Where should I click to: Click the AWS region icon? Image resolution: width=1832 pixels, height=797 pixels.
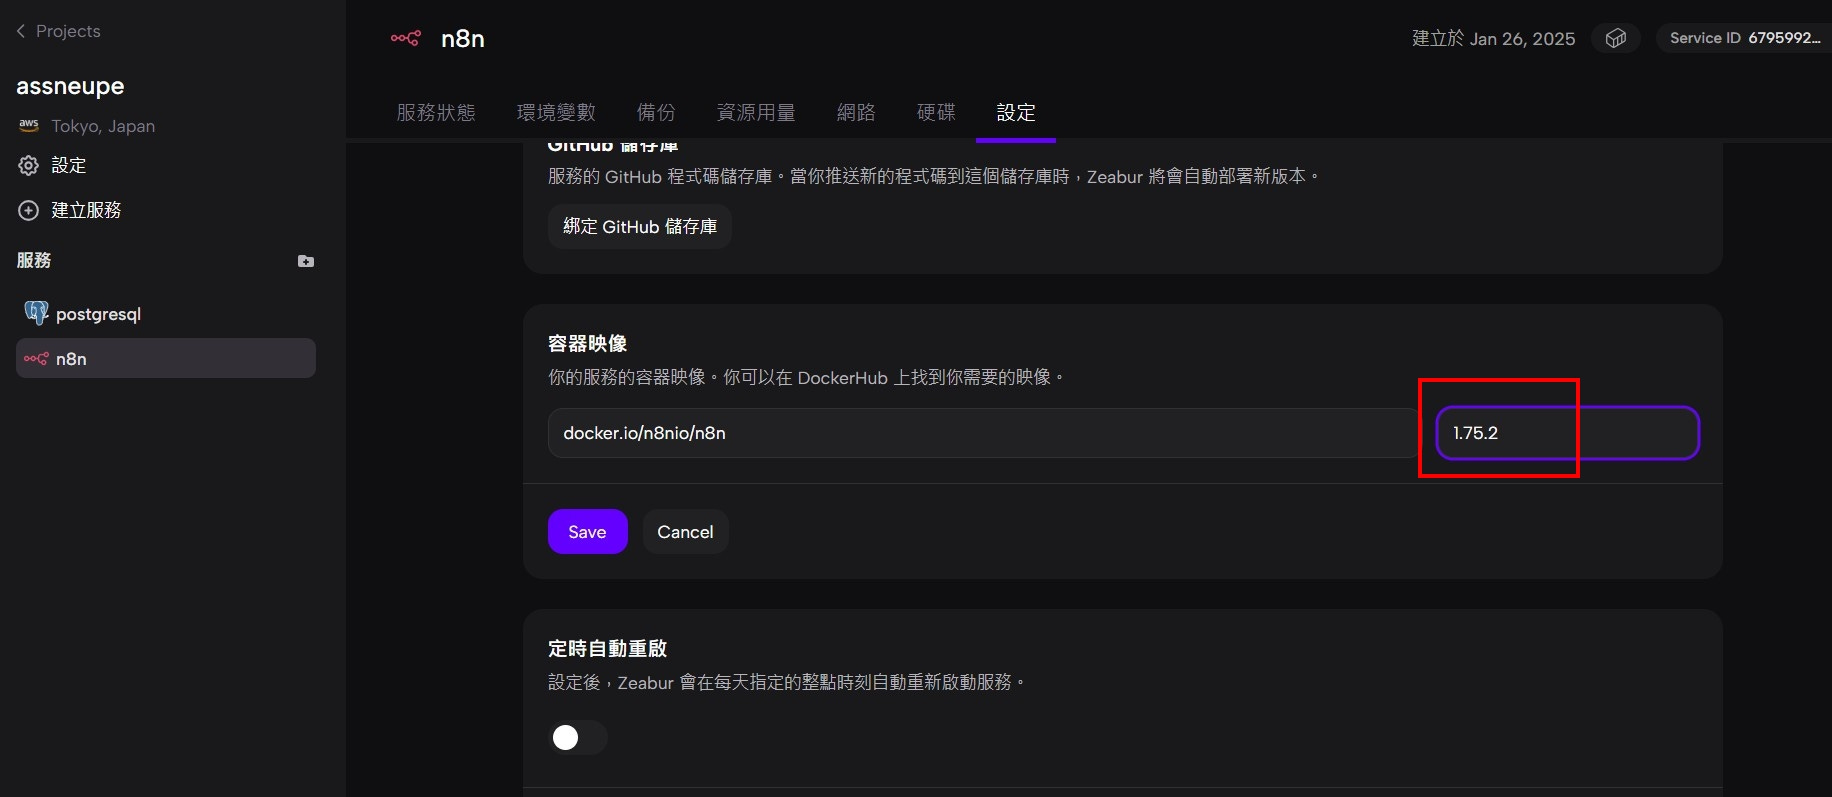coord(29,125)
